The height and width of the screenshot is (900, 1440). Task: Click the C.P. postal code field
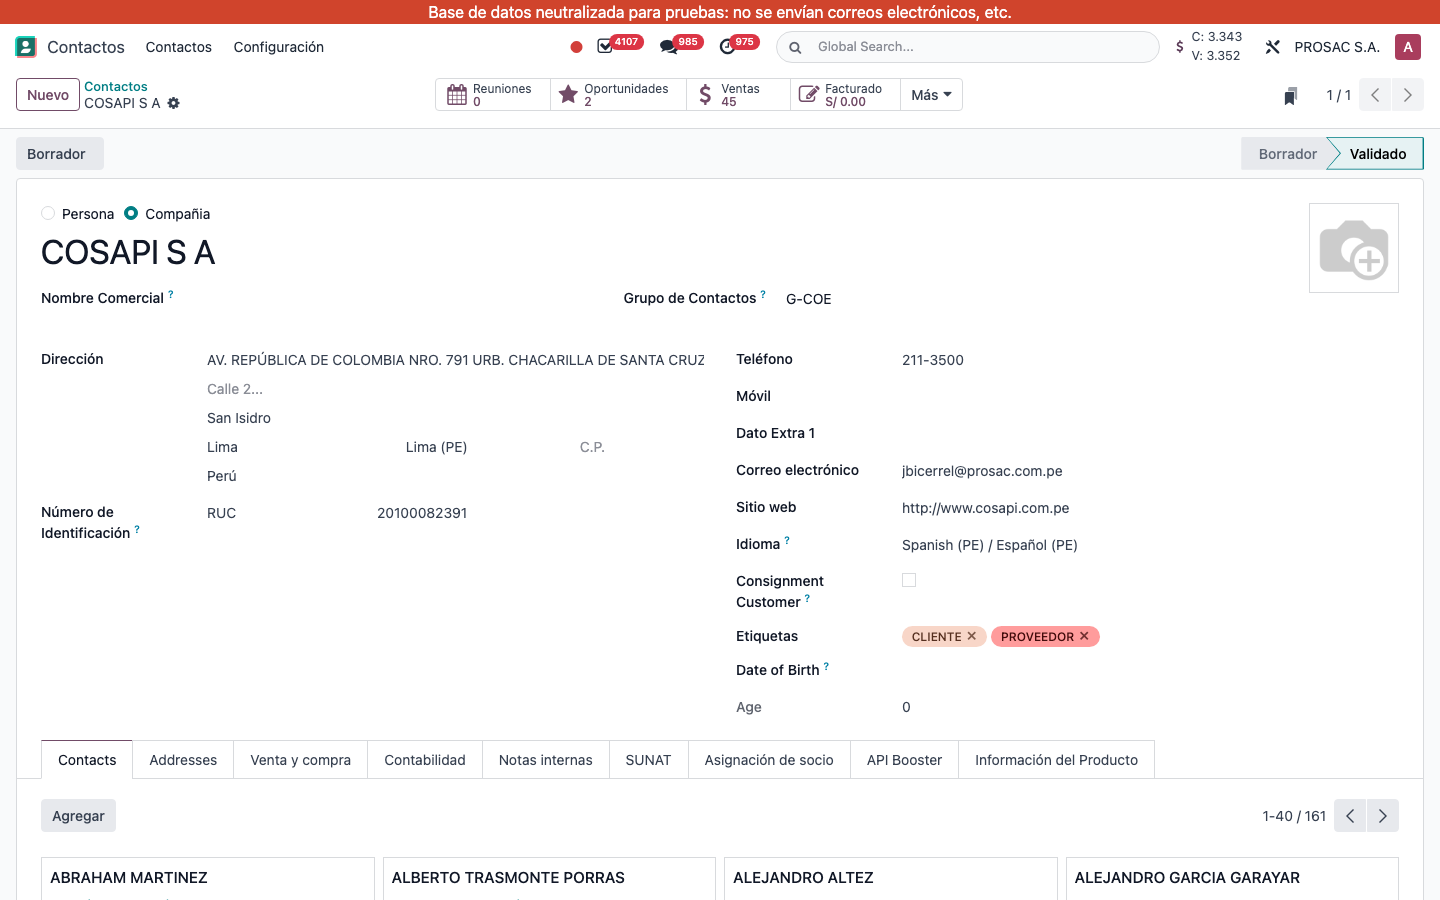(x=642, y=447)
